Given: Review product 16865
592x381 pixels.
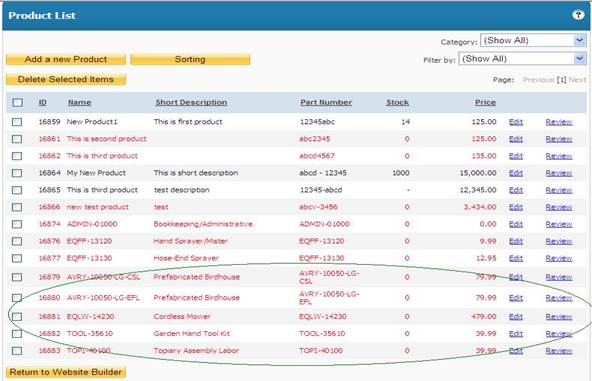Looking at the screenshot, I should pyautogui.click(x=559, y=190).
